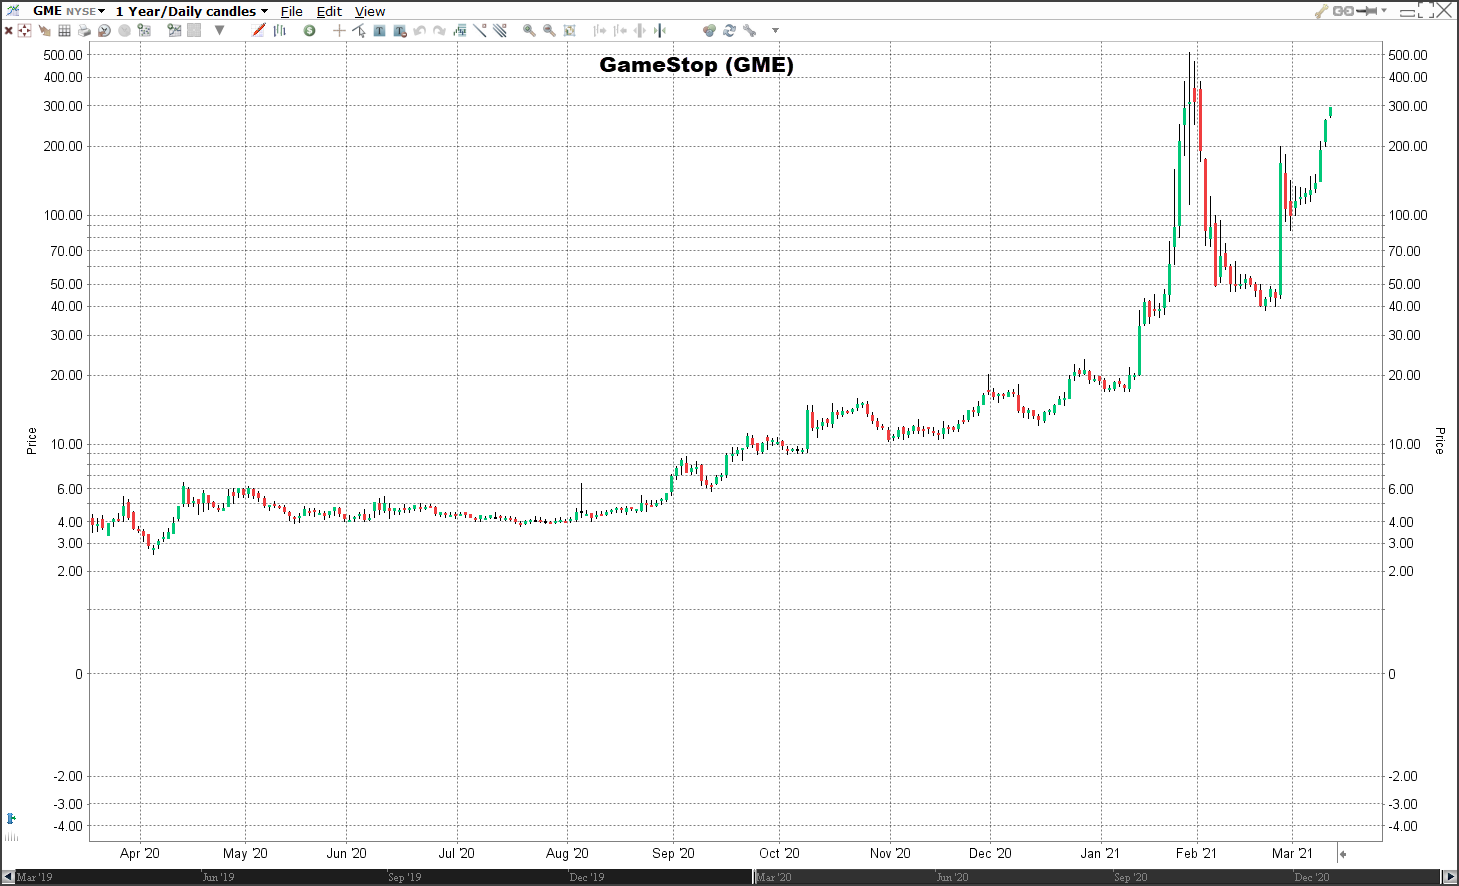Click the 'Mar '19' label on timeline bar
Screen dimensions: 1459x886
tap(35, 877)
